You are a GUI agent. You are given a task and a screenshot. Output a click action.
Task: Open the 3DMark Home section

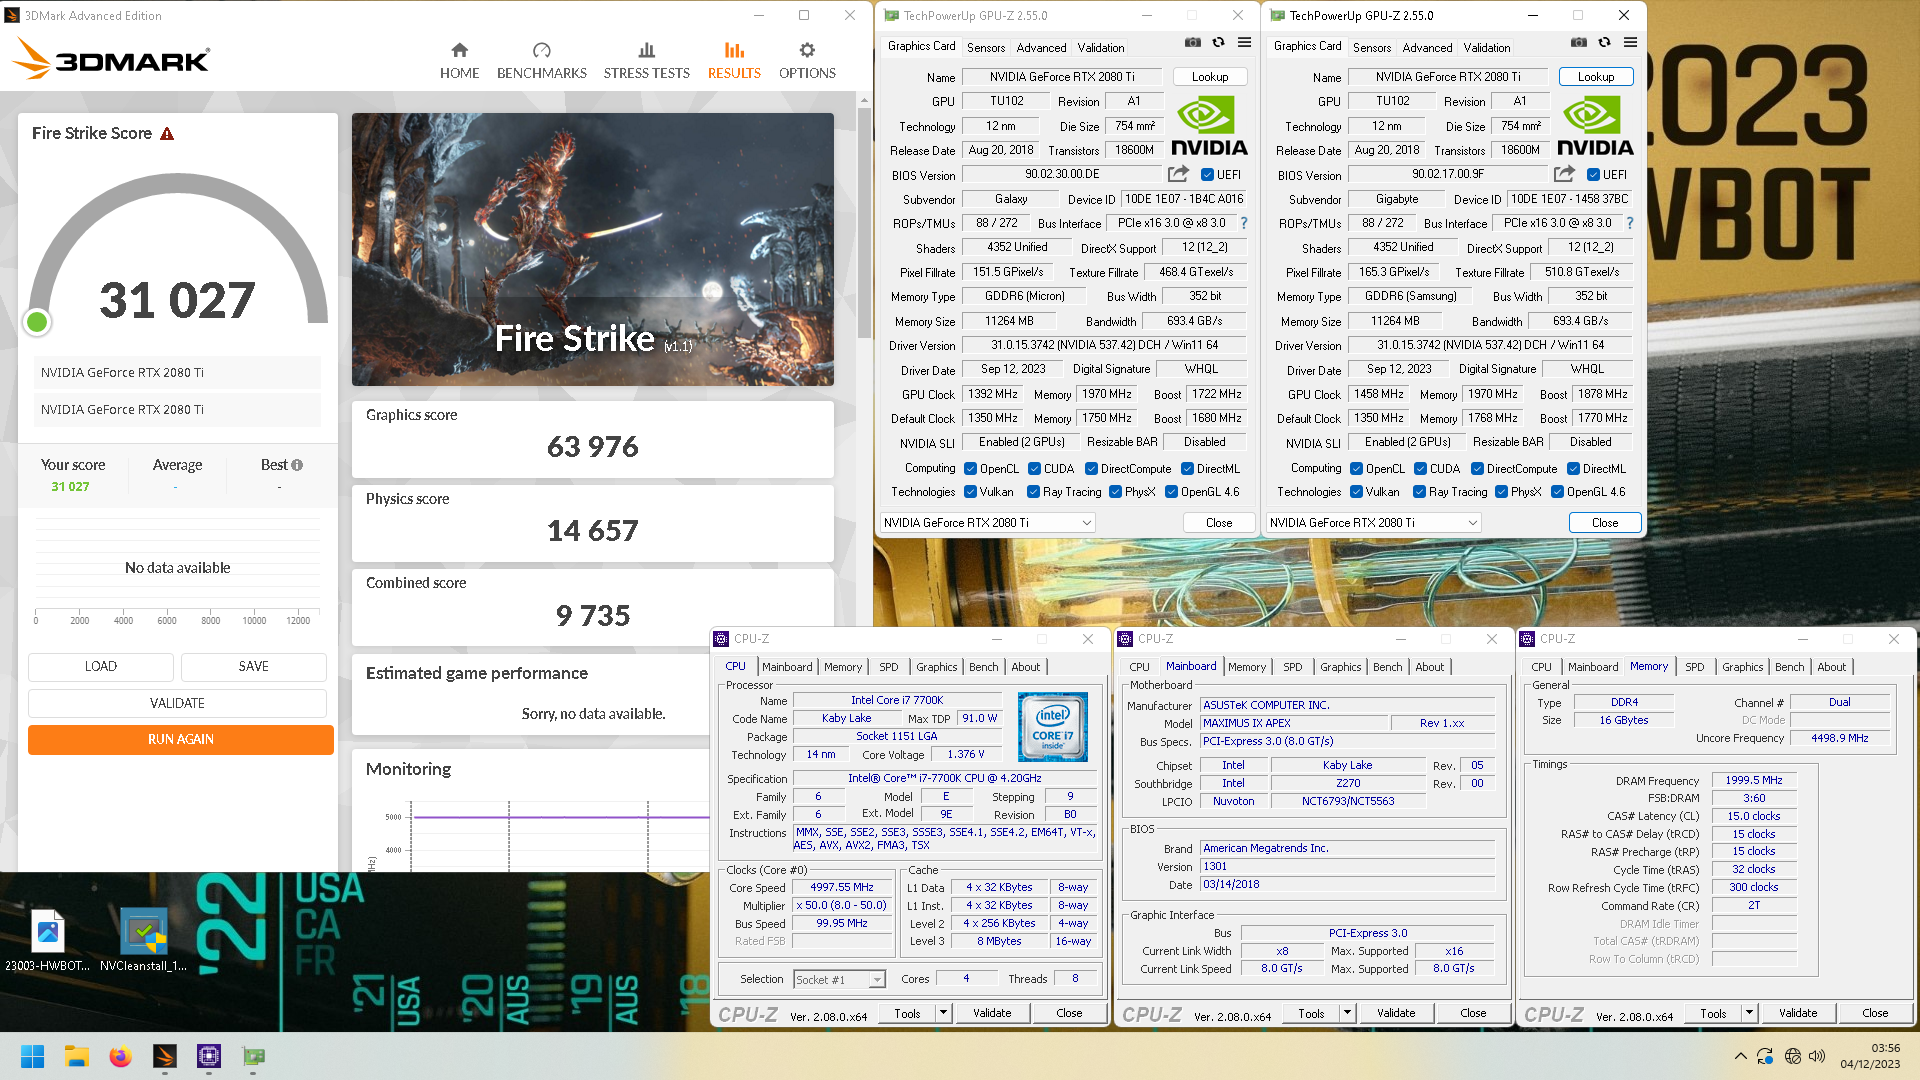coord(459,61)
